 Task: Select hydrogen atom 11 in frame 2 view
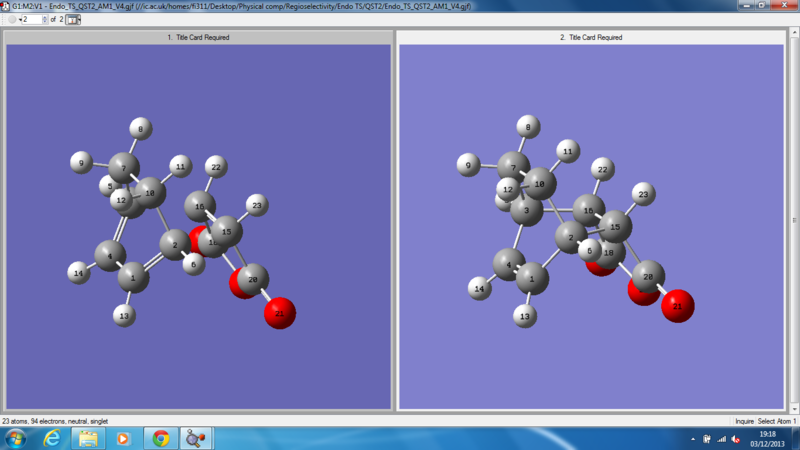coord(568,152)
